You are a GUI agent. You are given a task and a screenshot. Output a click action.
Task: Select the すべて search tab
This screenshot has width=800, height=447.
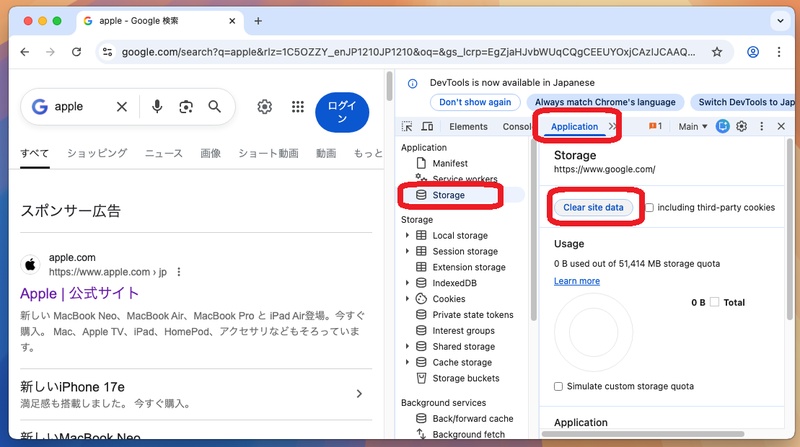pos(35,153)
